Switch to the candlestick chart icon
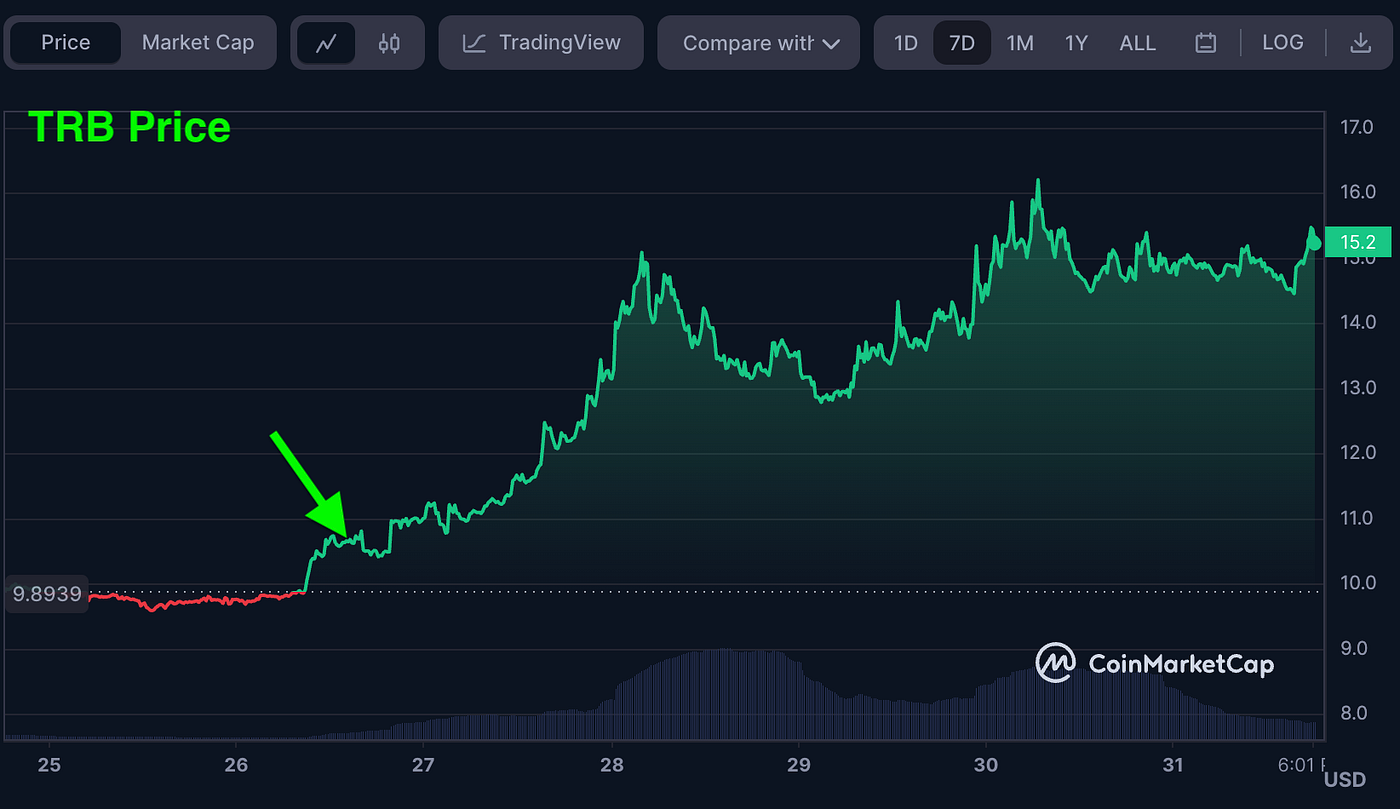Image resolution: width=1400 pixels, height=809 pixels. [389, 42]
